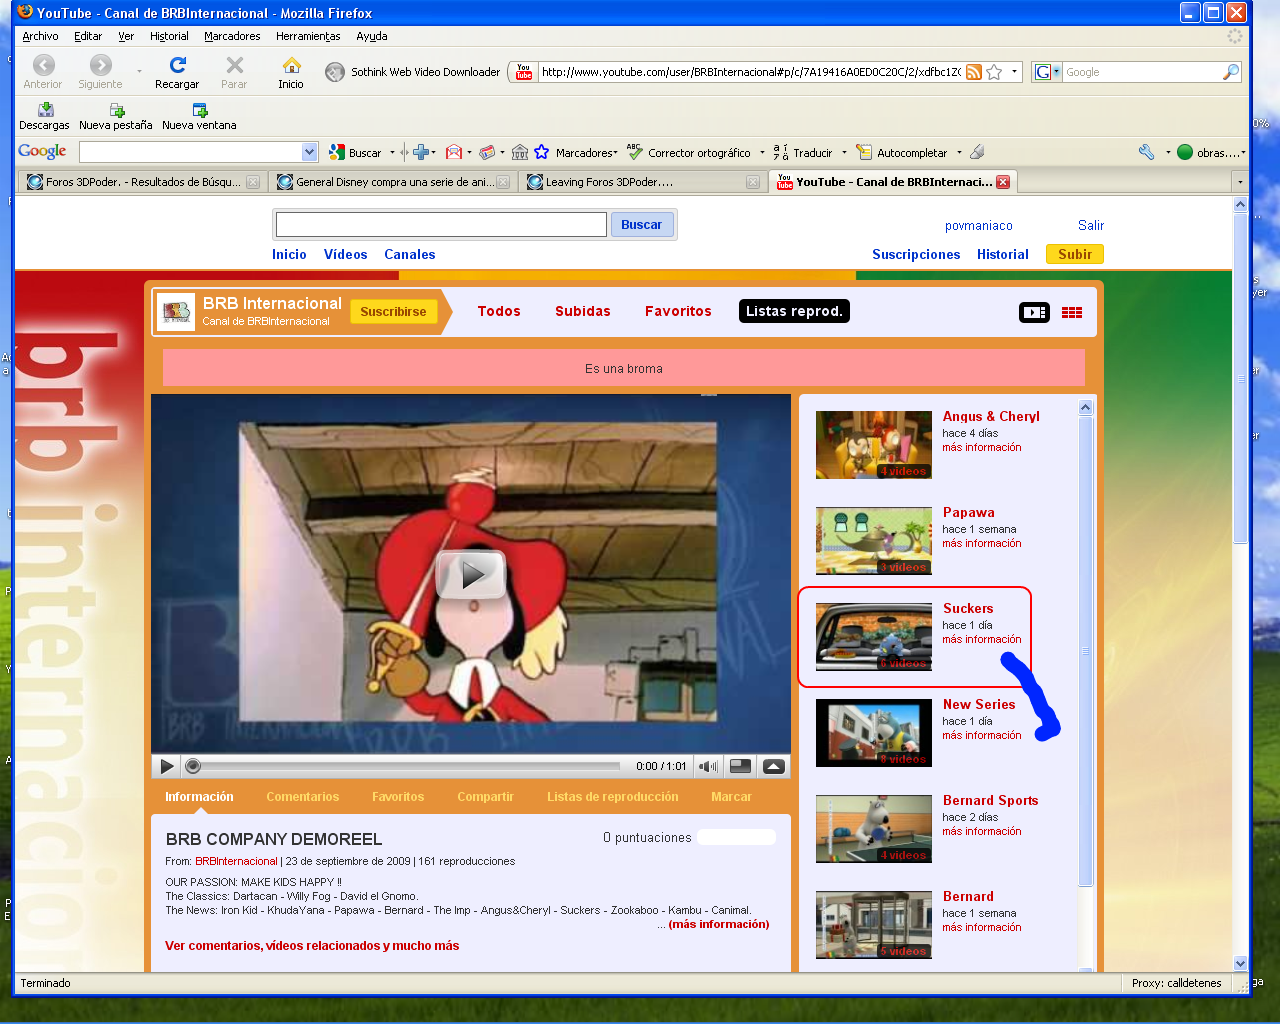Click Google toolbar Buscar button

pos(356,152)
